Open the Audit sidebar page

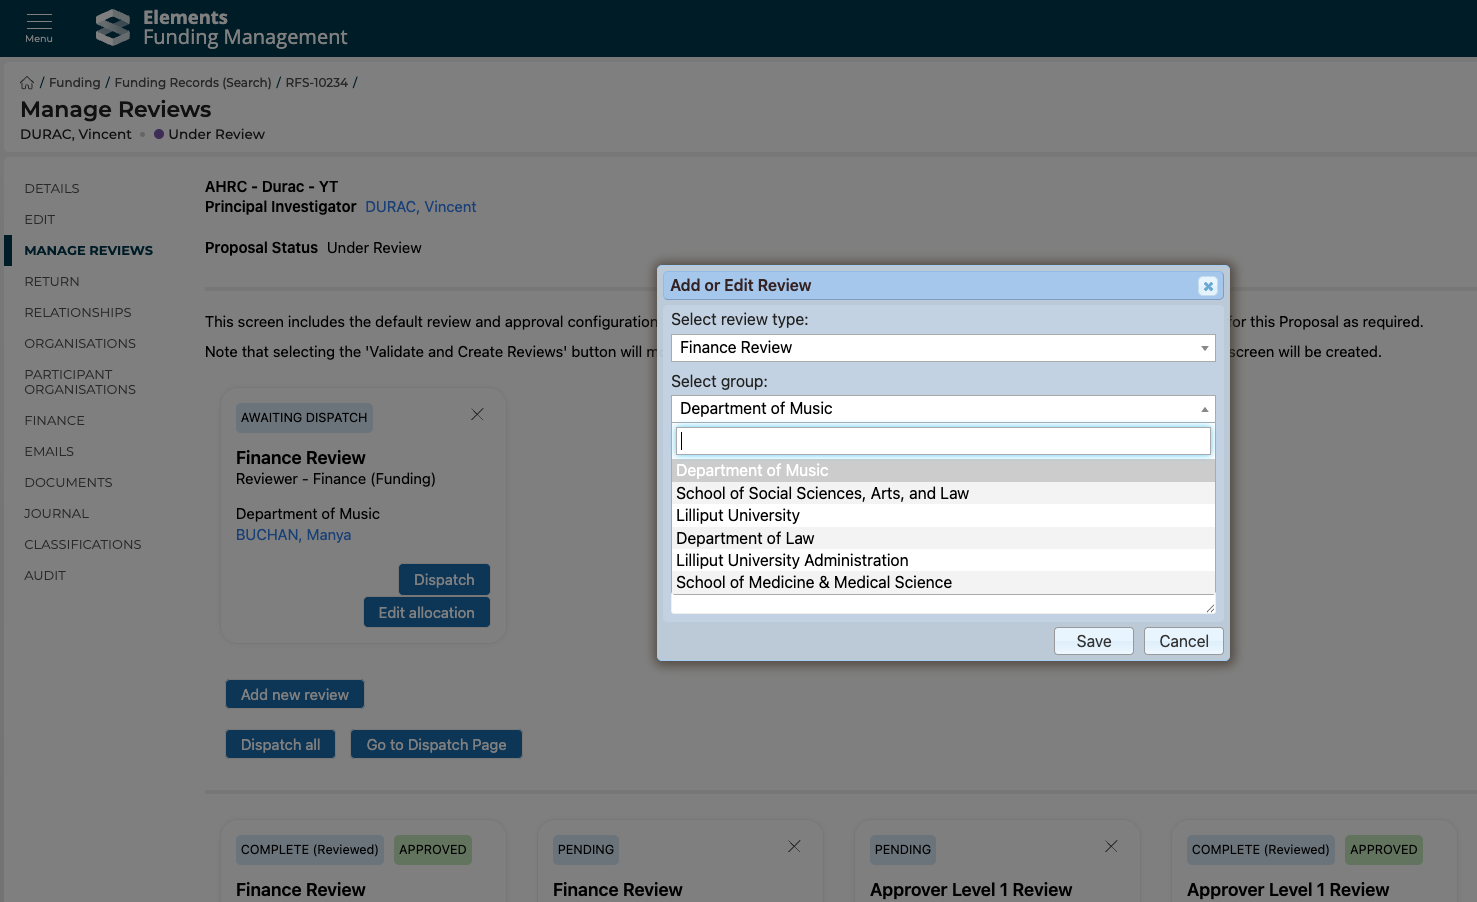tap(45, 576)
